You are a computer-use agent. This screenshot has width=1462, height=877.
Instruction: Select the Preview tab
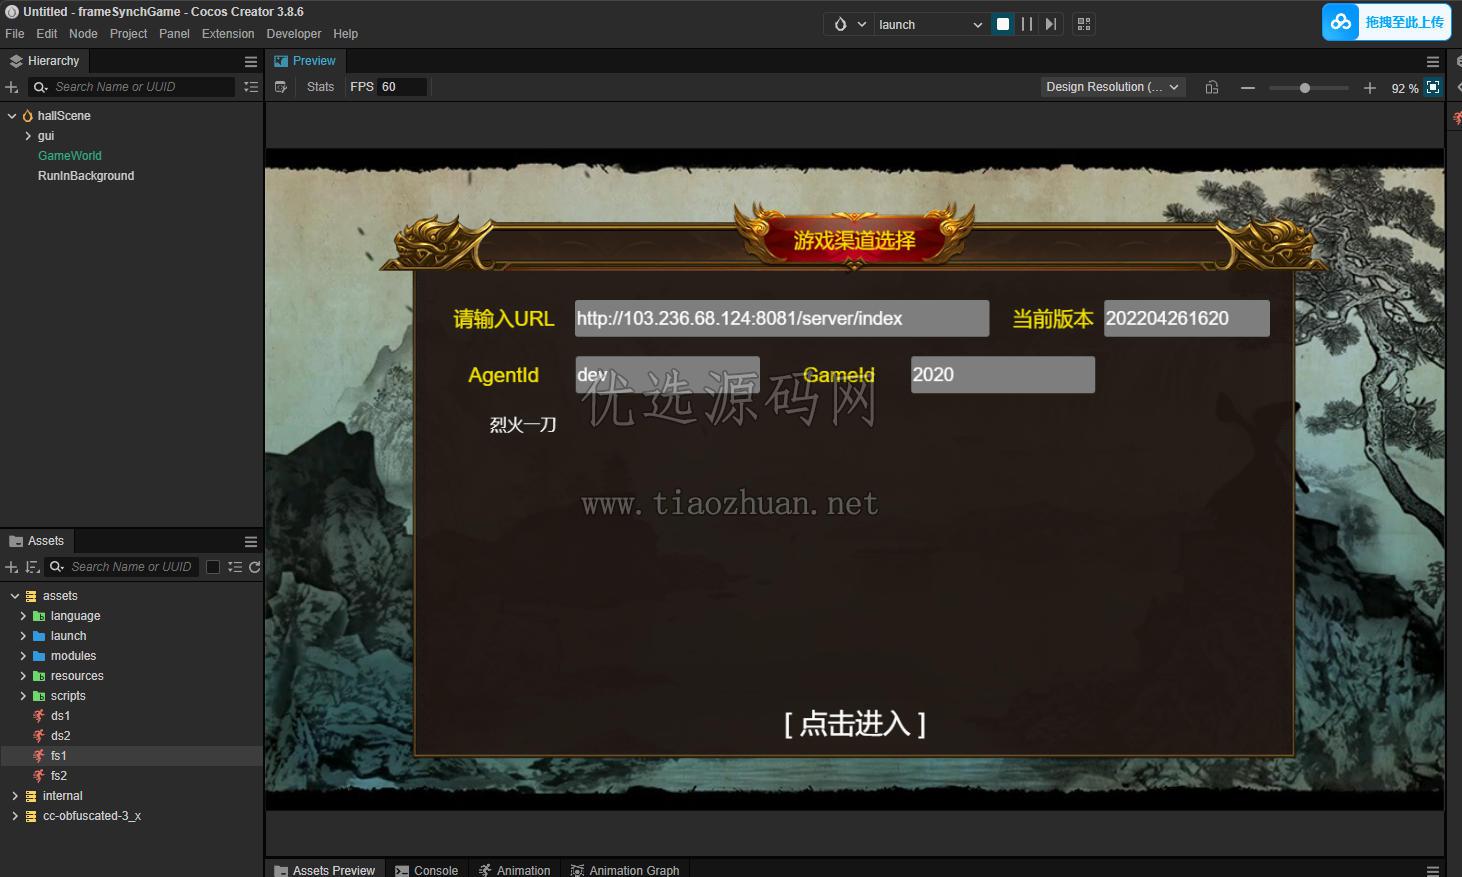[x=305, y=61]
